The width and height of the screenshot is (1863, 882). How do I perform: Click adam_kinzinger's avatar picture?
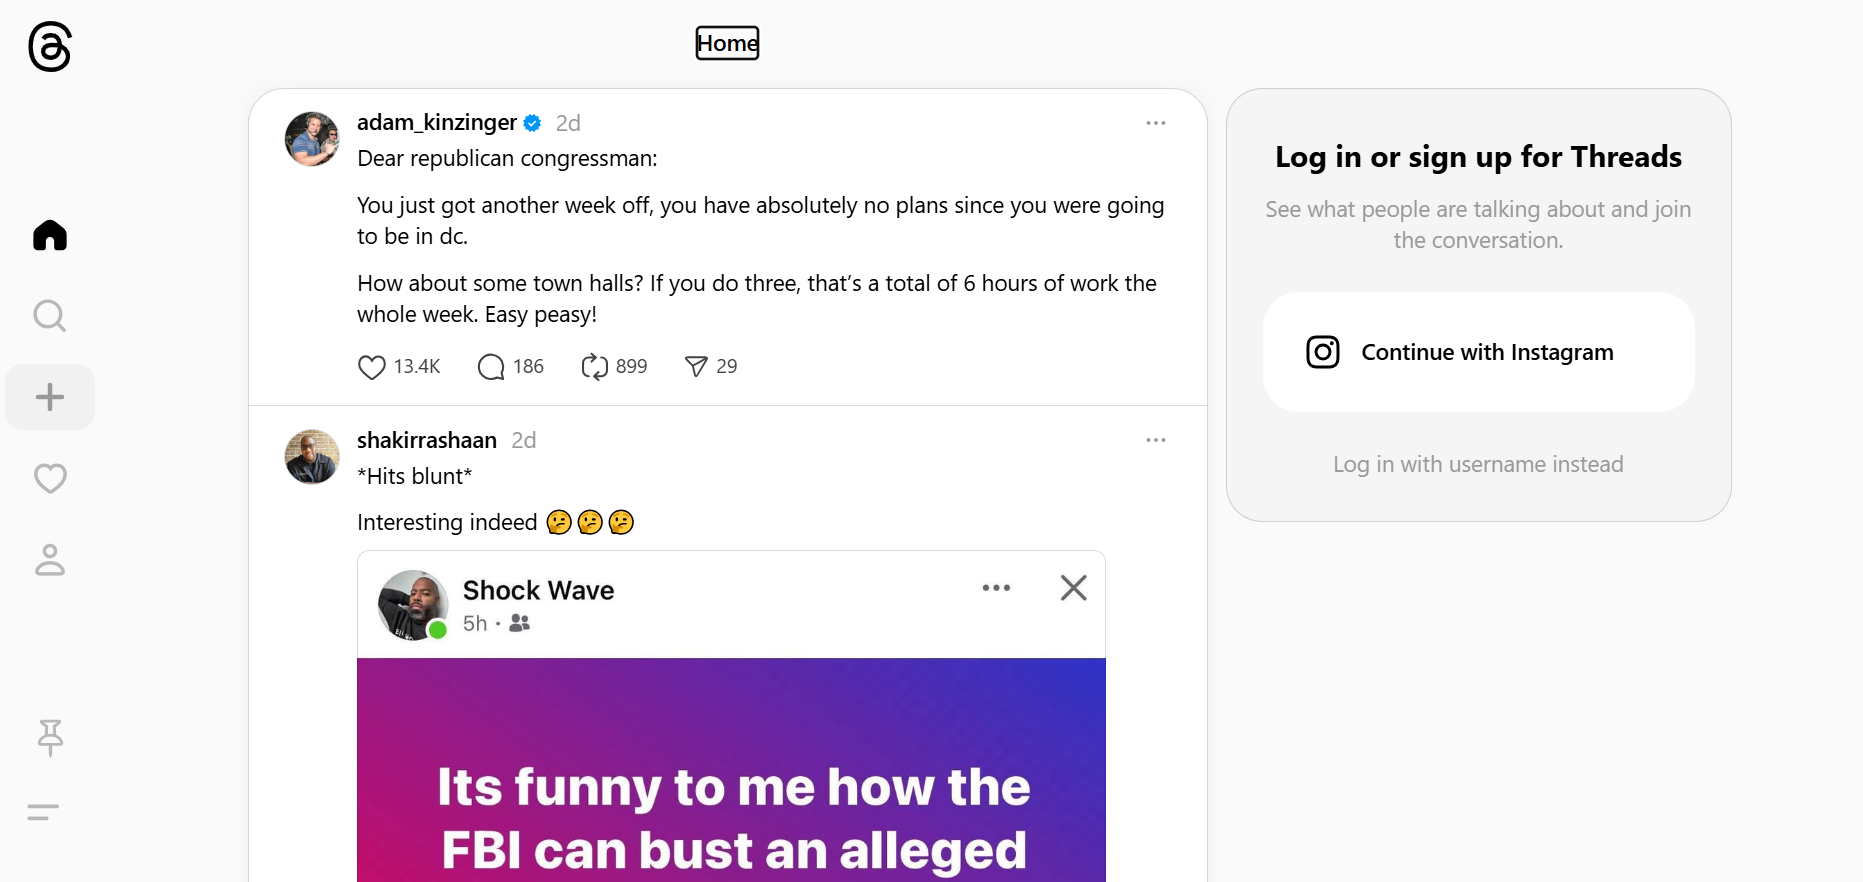tap(312, 139)
